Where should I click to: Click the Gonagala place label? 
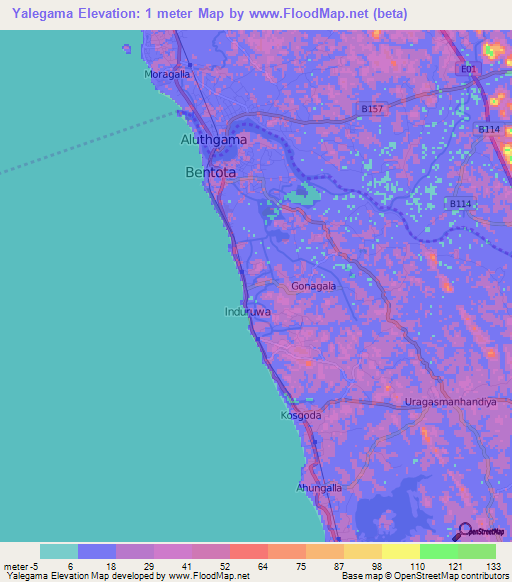pyautogui.click(x=313, y=286)
